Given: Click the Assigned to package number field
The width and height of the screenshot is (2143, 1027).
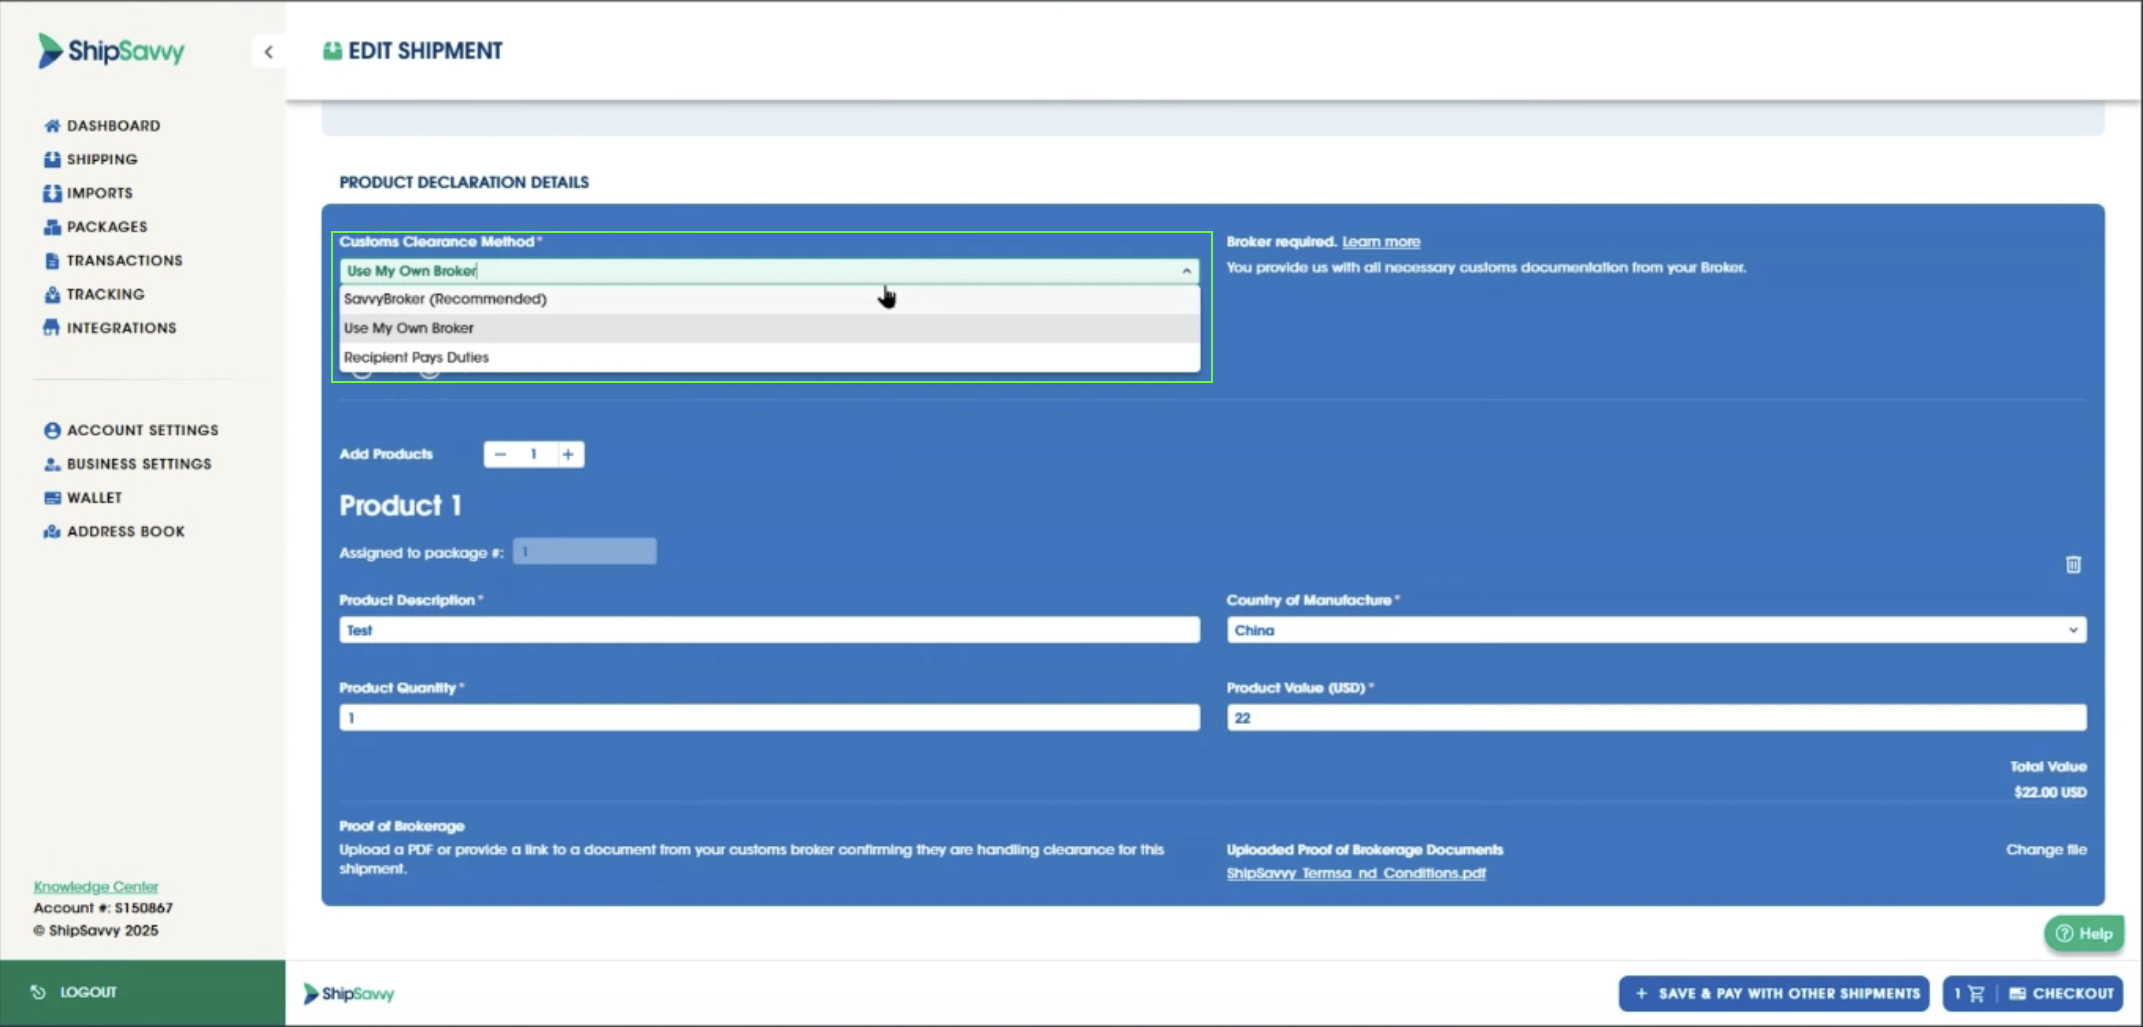Looking at the screenshot, I should [x=585, y=551].
